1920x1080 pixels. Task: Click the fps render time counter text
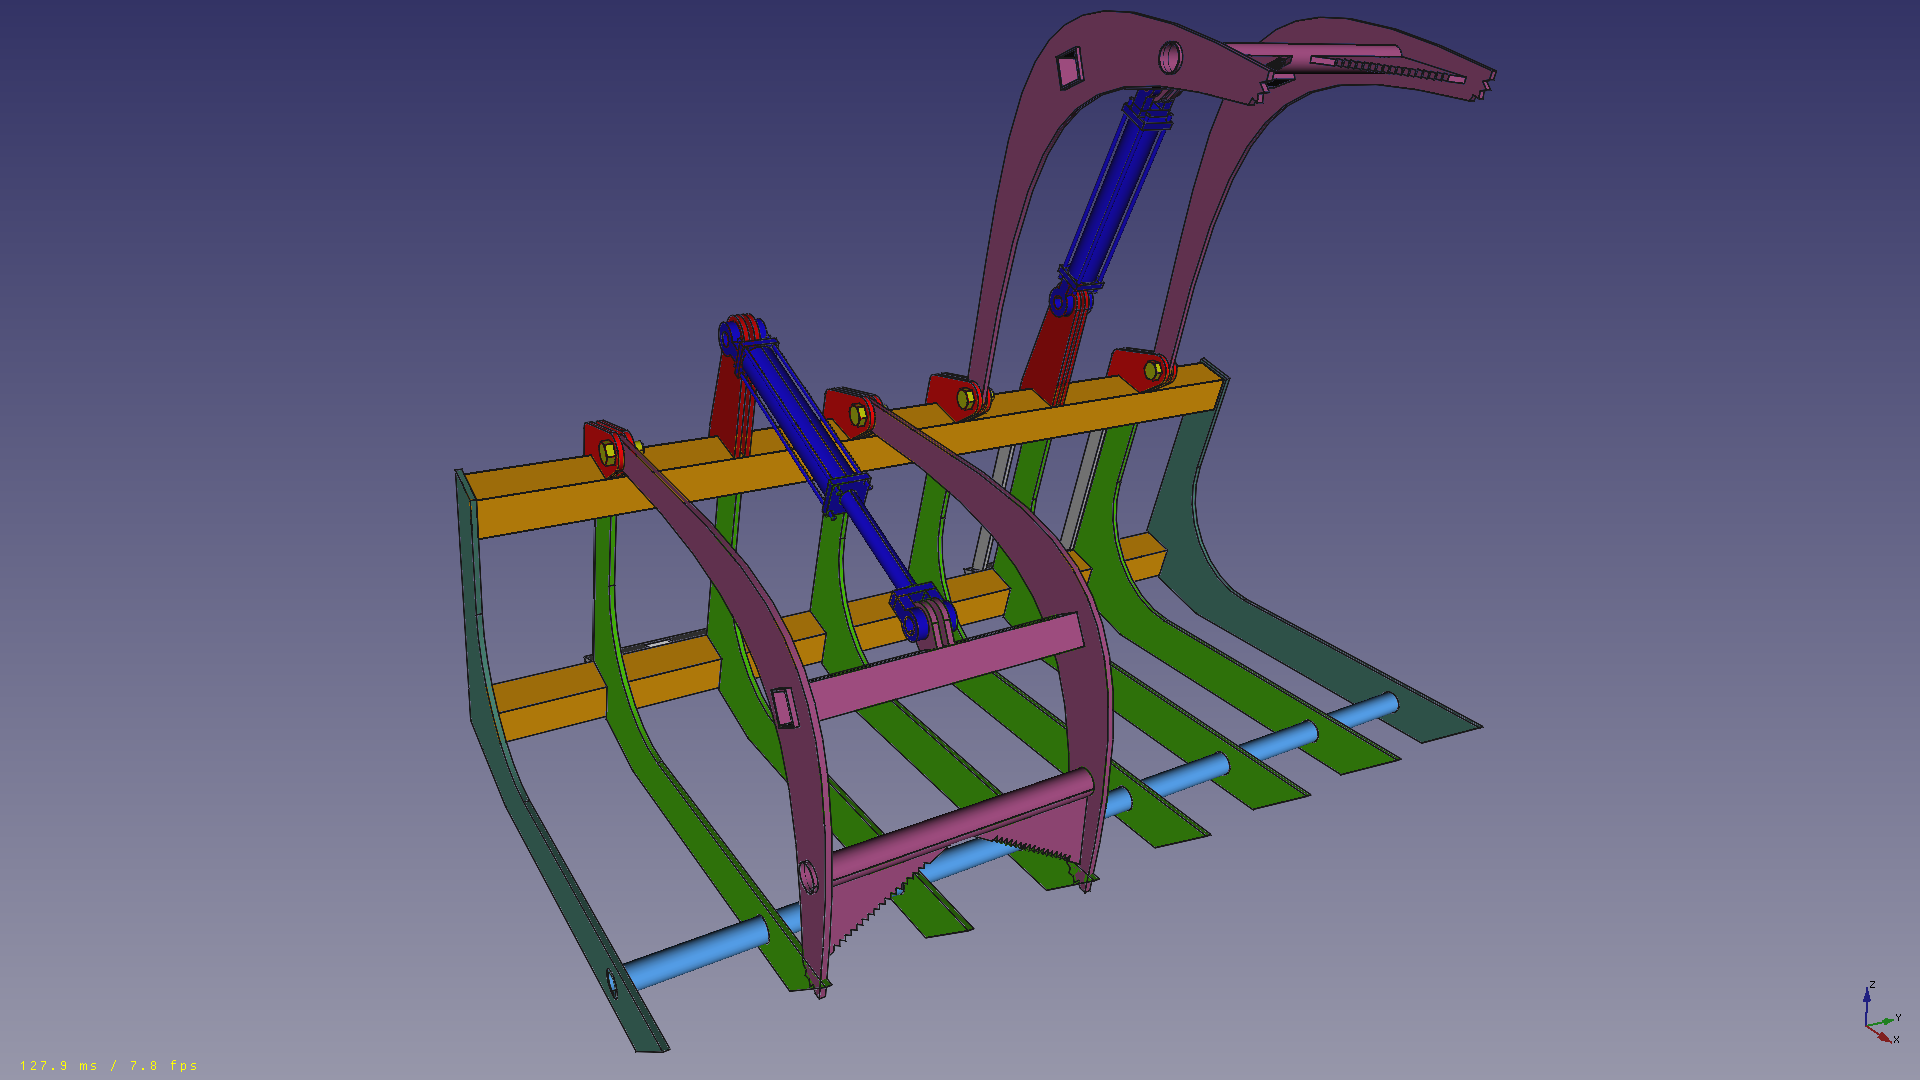tap(109, 1065)
